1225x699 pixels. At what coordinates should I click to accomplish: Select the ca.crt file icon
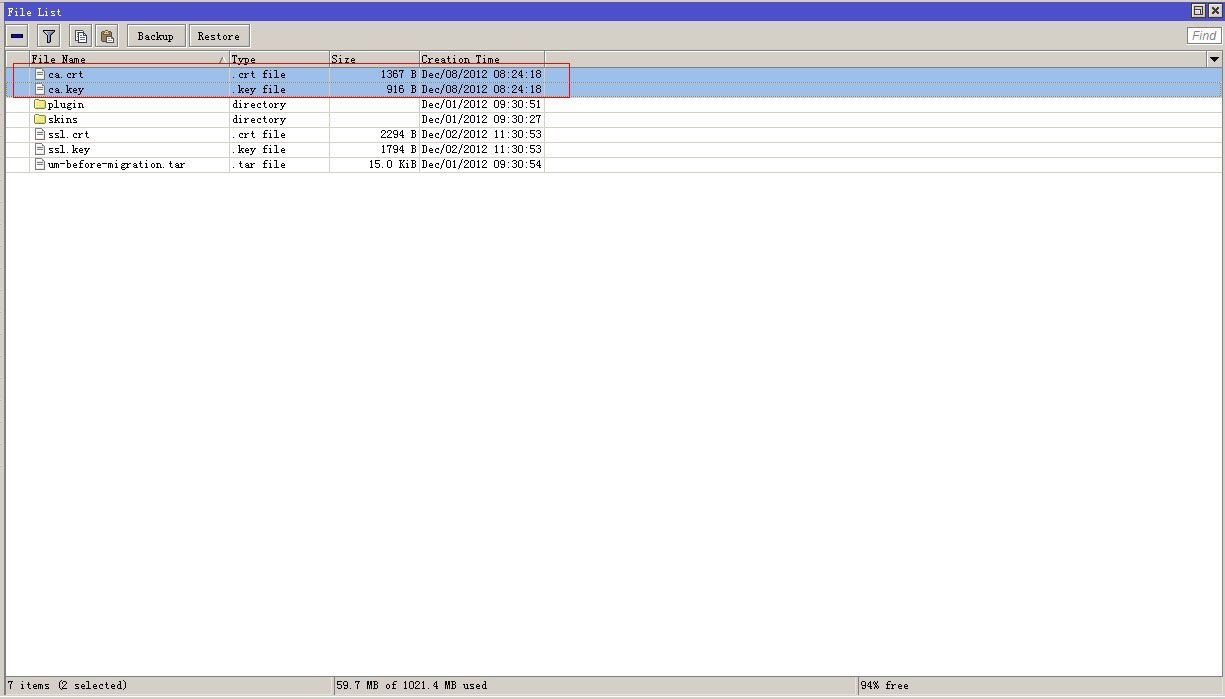point(40,74)
